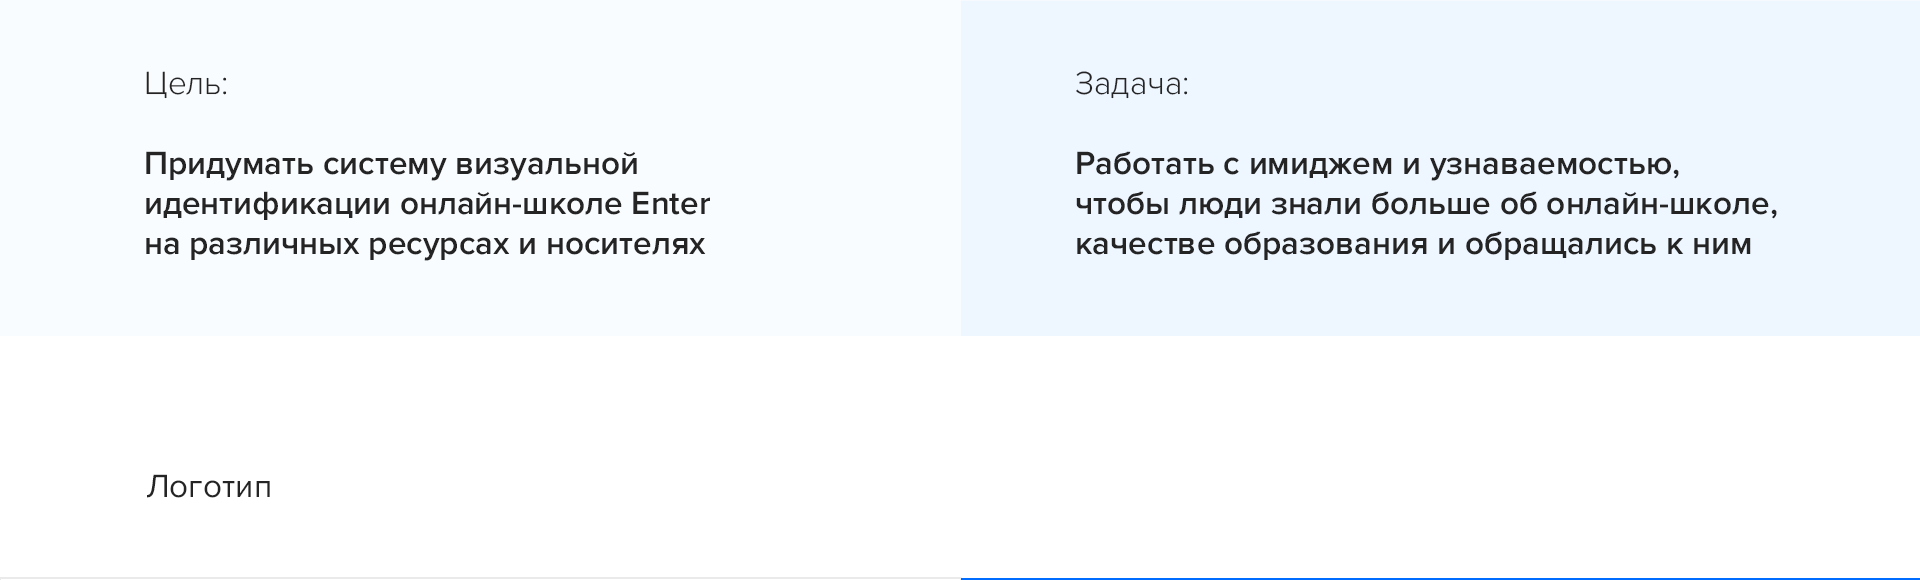
Task: Click the "Цель:" label
Action: pyautogui.click(x=186, y=84)
